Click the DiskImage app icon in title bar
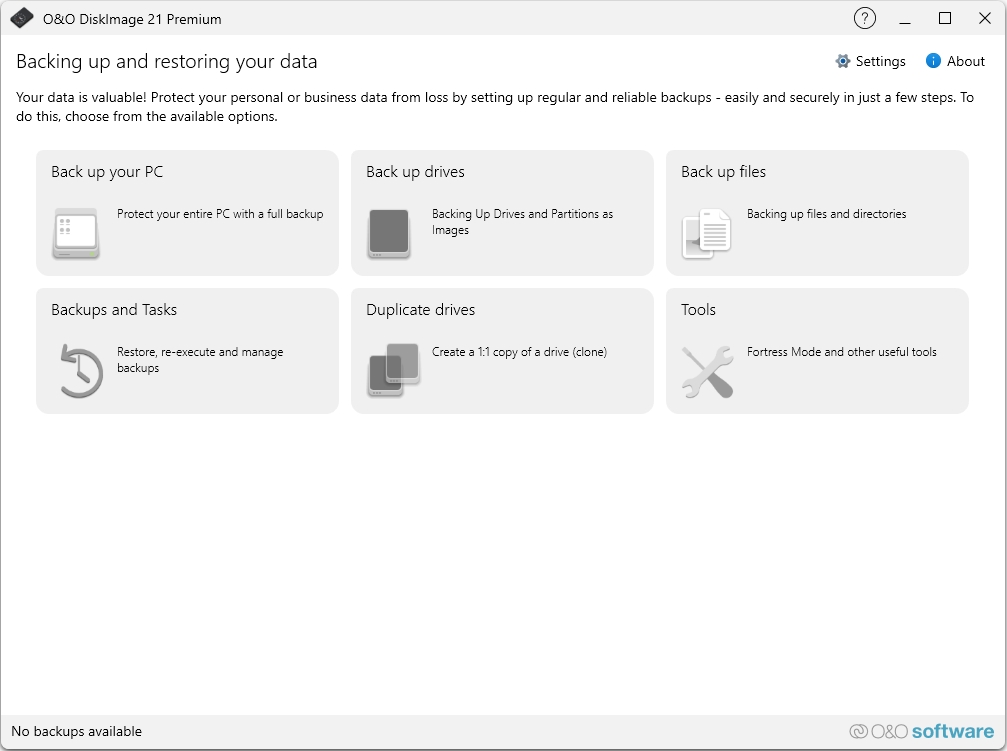This screenshot has width=1007, height=751. [x=22, y=18]
